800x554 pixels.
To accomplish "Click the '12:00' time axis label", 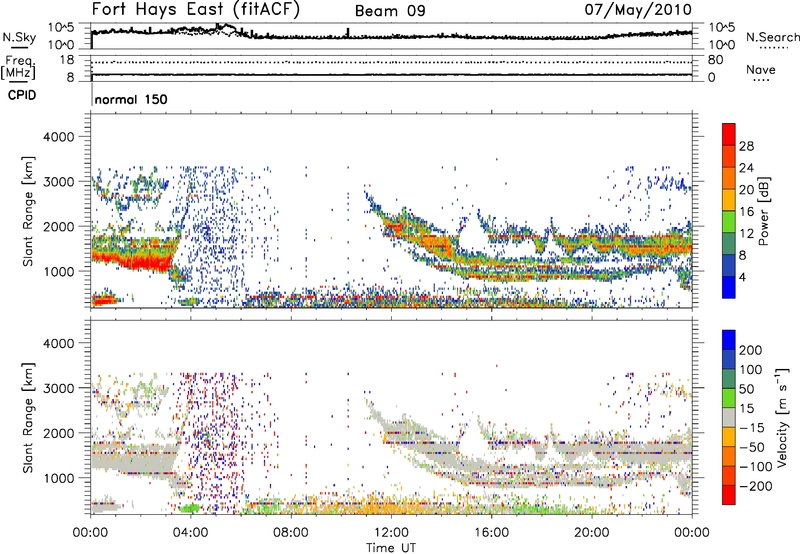I will [392, 533].
